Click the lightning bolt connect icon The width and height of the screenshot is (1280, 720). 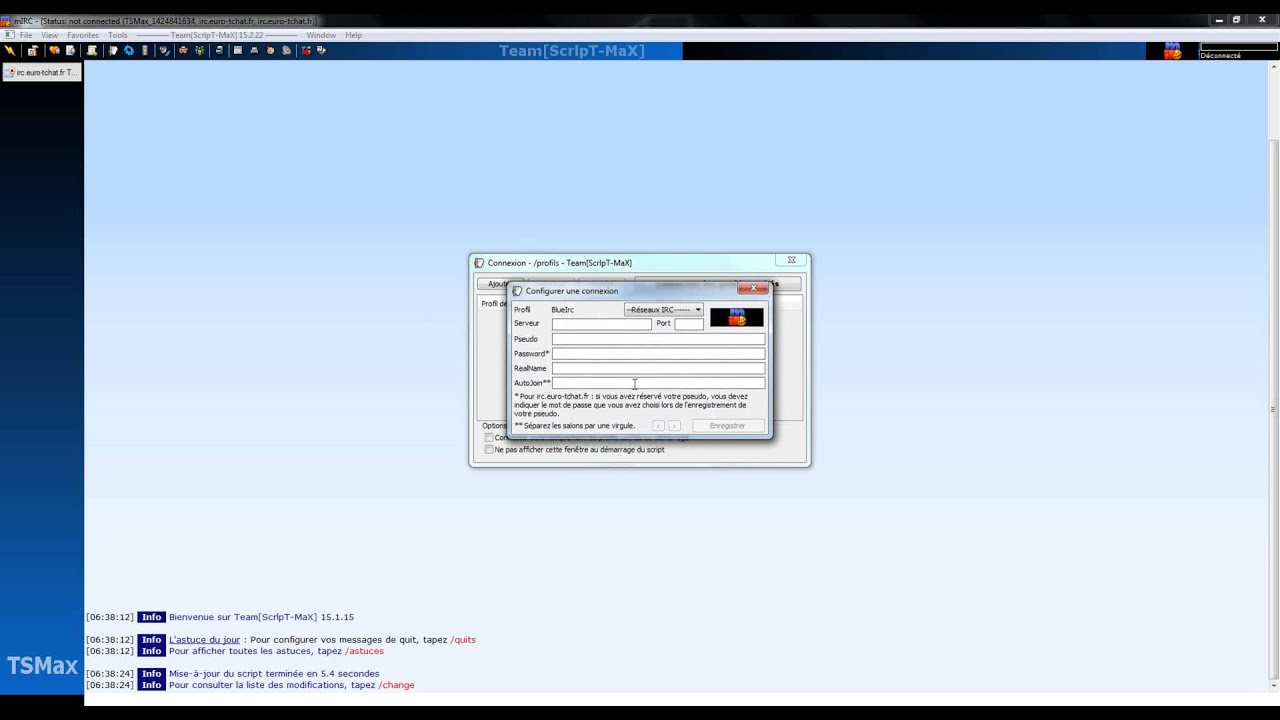(x=10, y=50)
